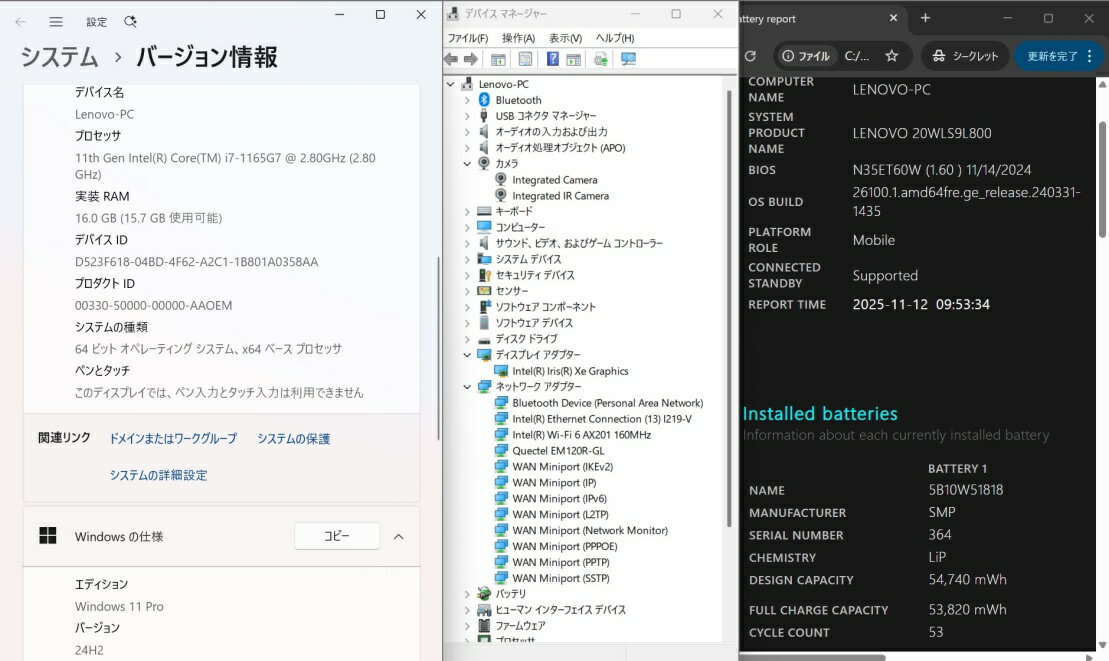Open the 操作(A) menu
Viewport: 1109px width, 661px height.
point(518,38)
